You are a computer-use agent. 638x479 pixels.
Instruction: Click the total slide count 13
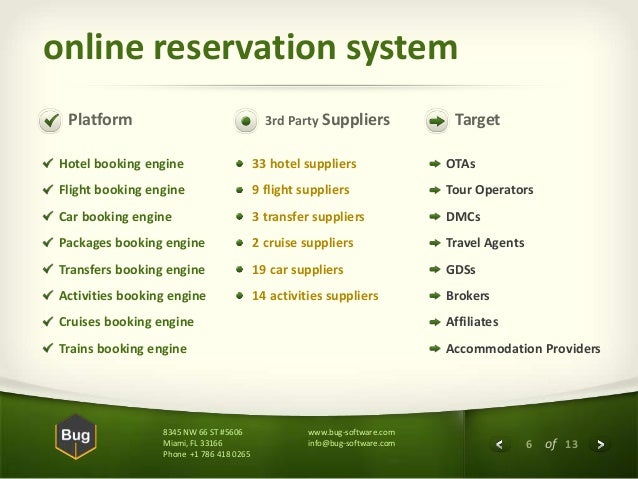(x=571, y=444)
